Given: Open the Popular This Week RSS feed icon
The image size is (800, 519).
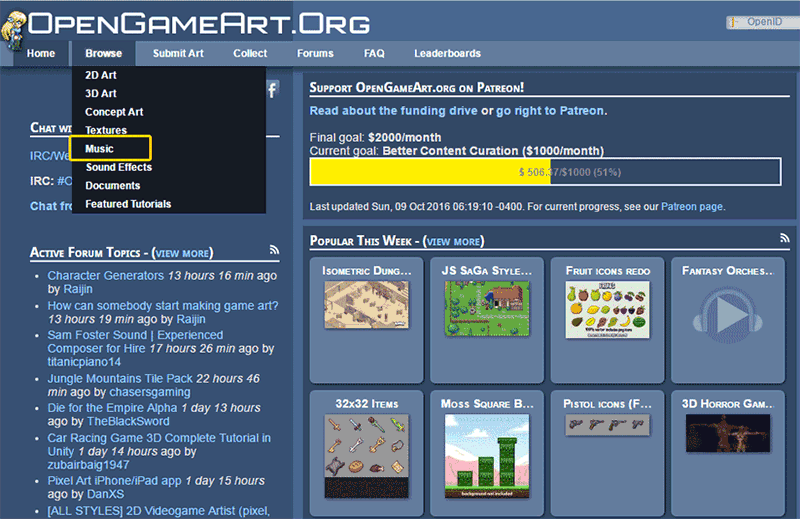Looking at the screenshot, I should coord(785,238).
